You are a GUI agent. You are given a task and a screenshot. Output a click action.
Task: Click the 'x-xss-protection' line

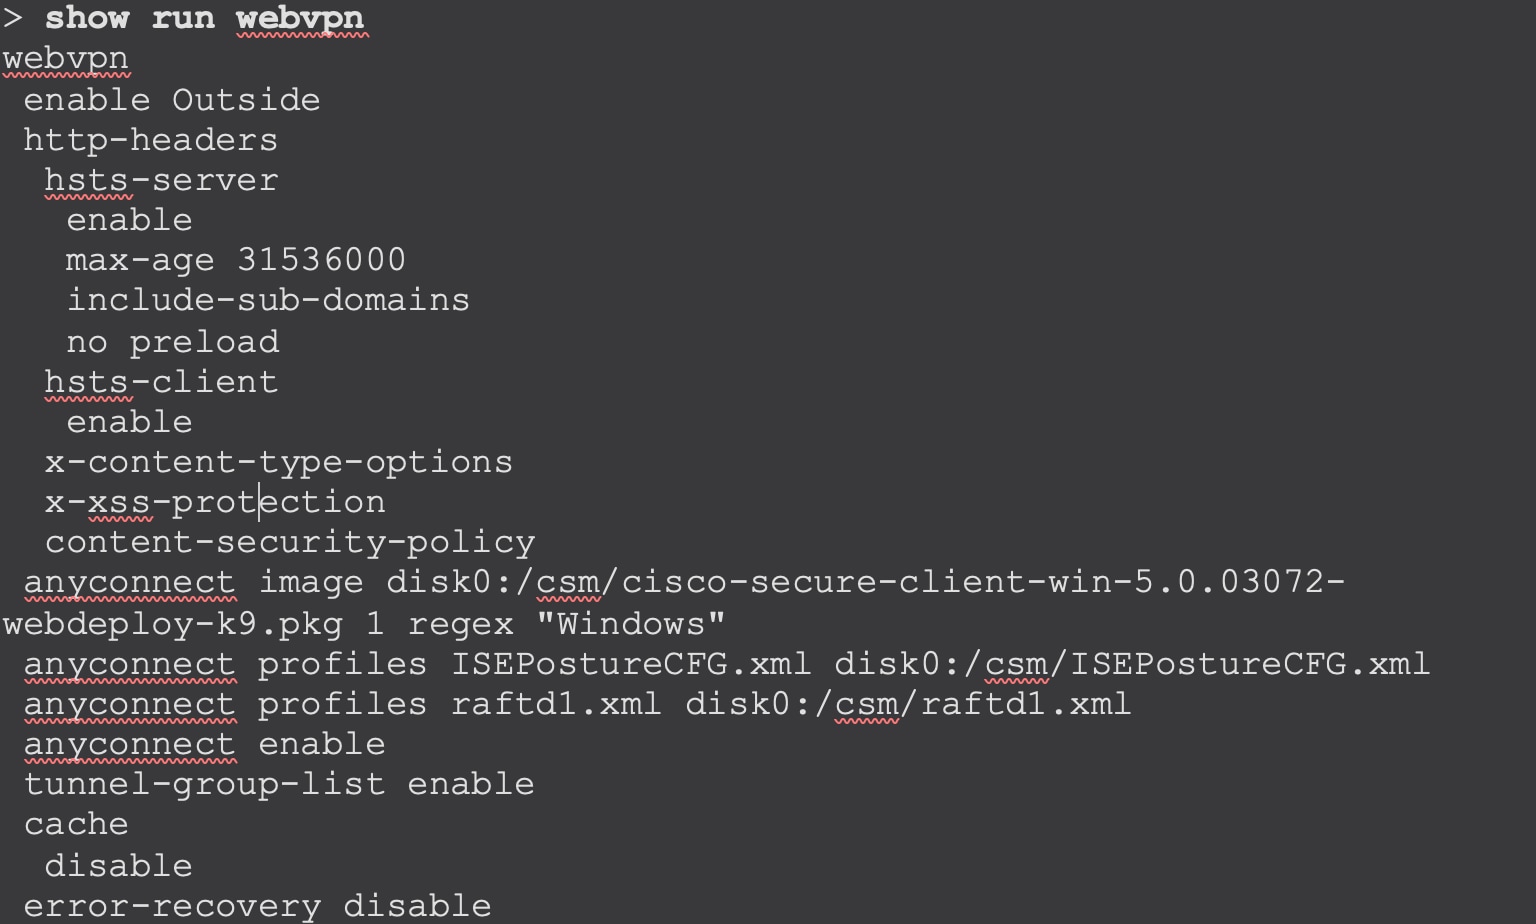point(215,502)
